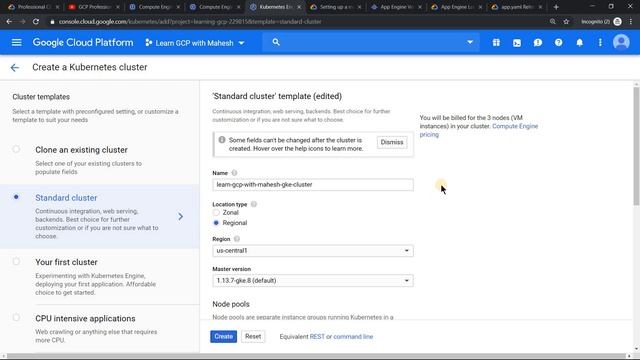Open the user account avatar
The image size is (640, 360).
tap(621, 42)
